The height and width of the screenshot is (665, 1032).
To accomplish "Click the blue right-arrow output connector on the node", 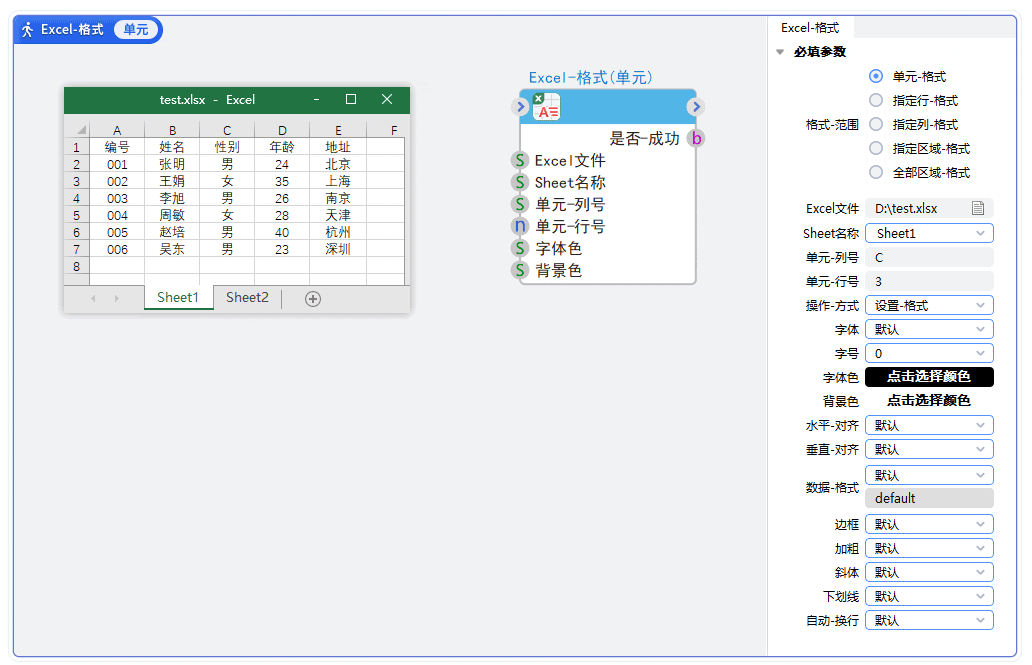I will [696, 106].
